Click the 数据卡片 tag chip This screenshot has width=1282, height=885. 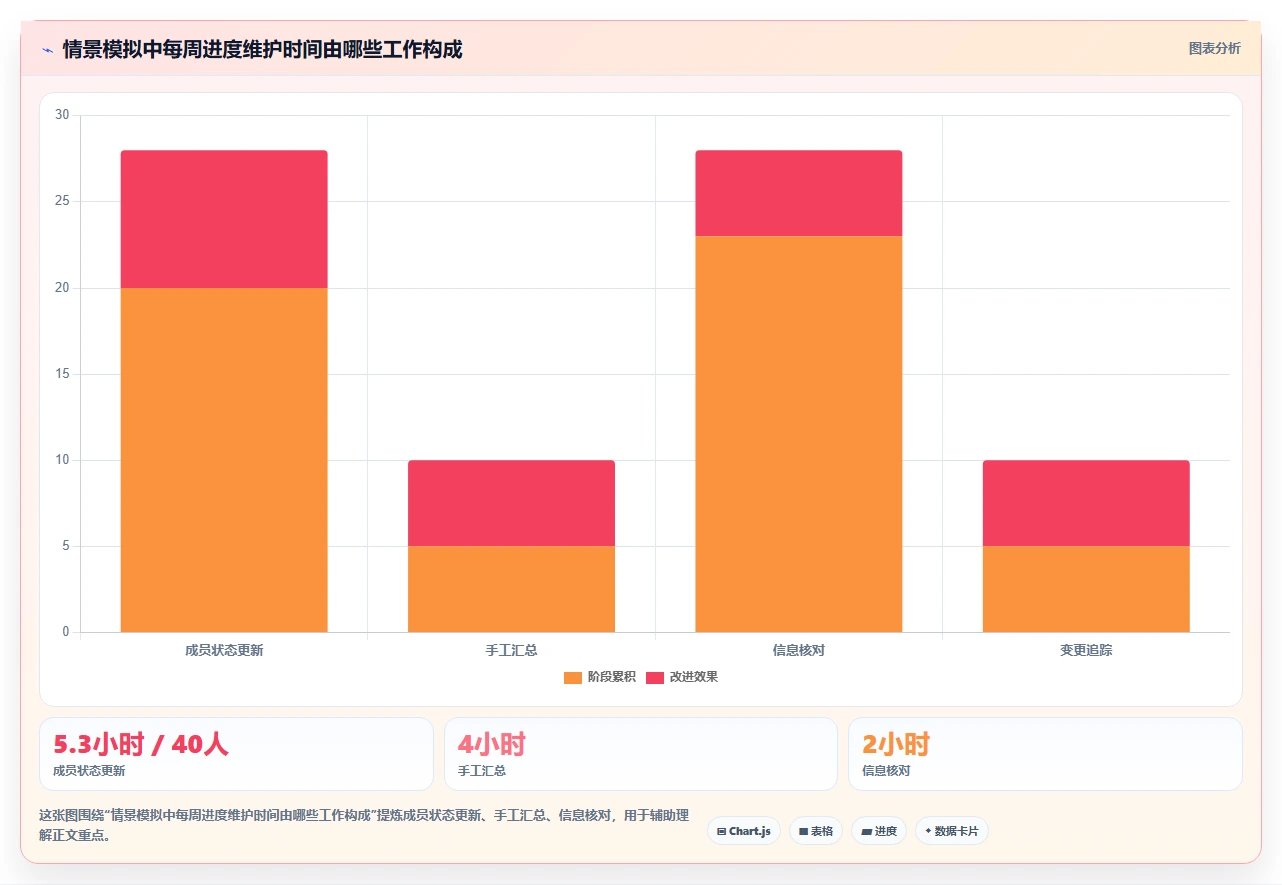(x=952, y=831)
